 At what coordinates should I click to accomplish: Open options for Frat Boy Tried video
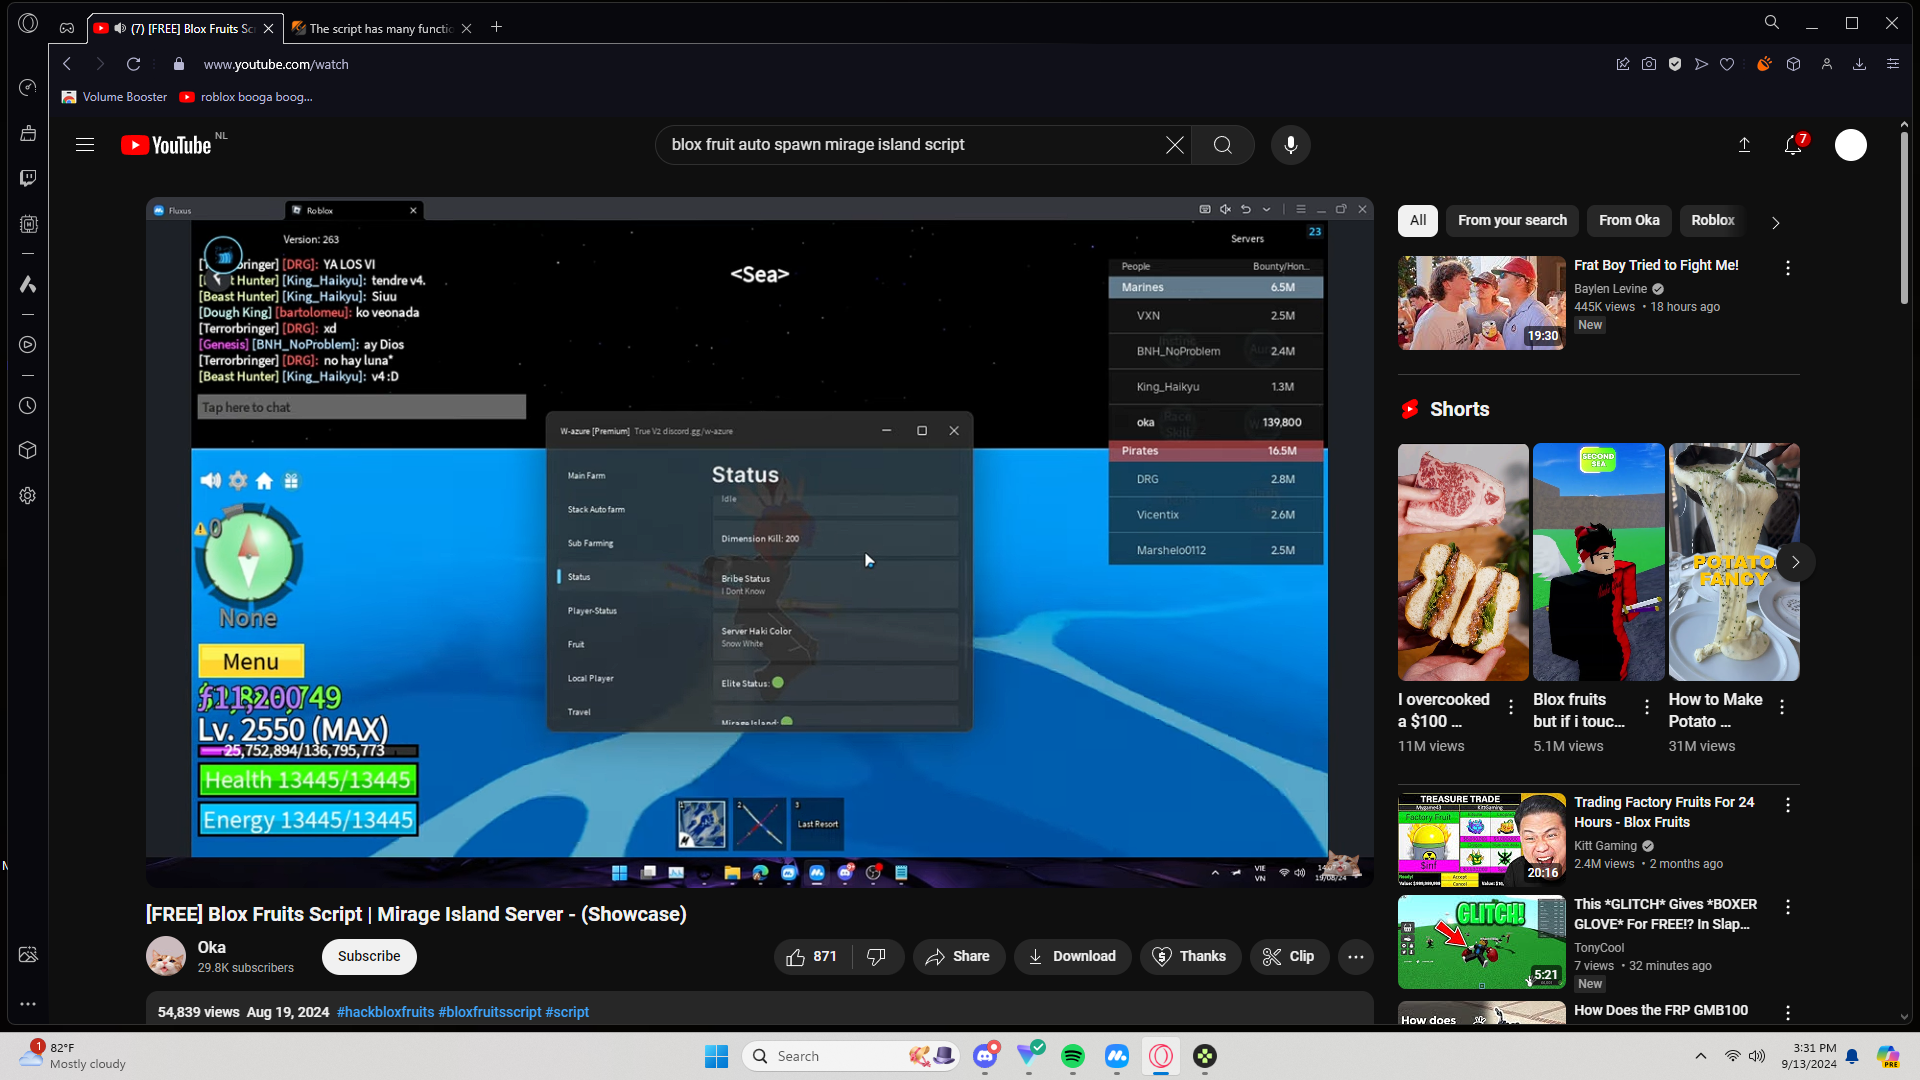(x=1788, y=268)
